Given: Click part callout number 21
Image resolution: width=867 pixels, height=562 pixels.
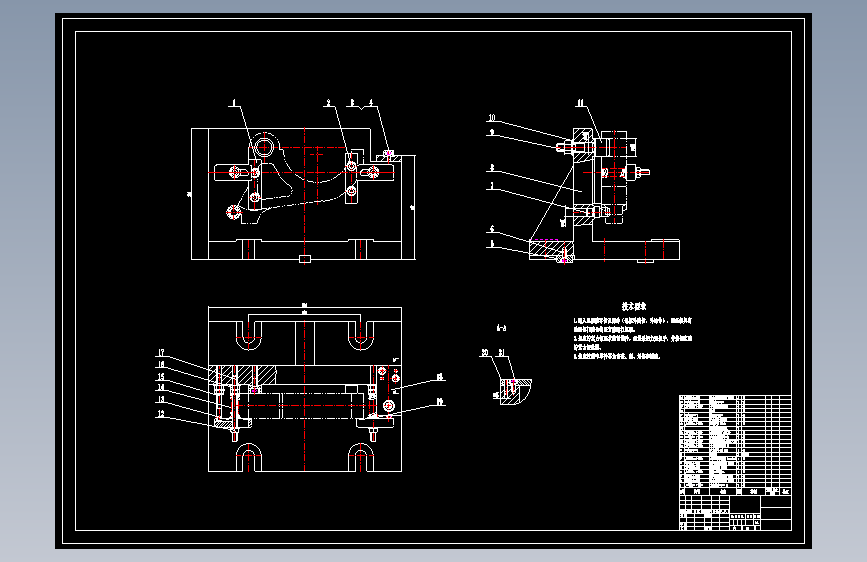Looking at the screenshot, I should coord(502,352).
